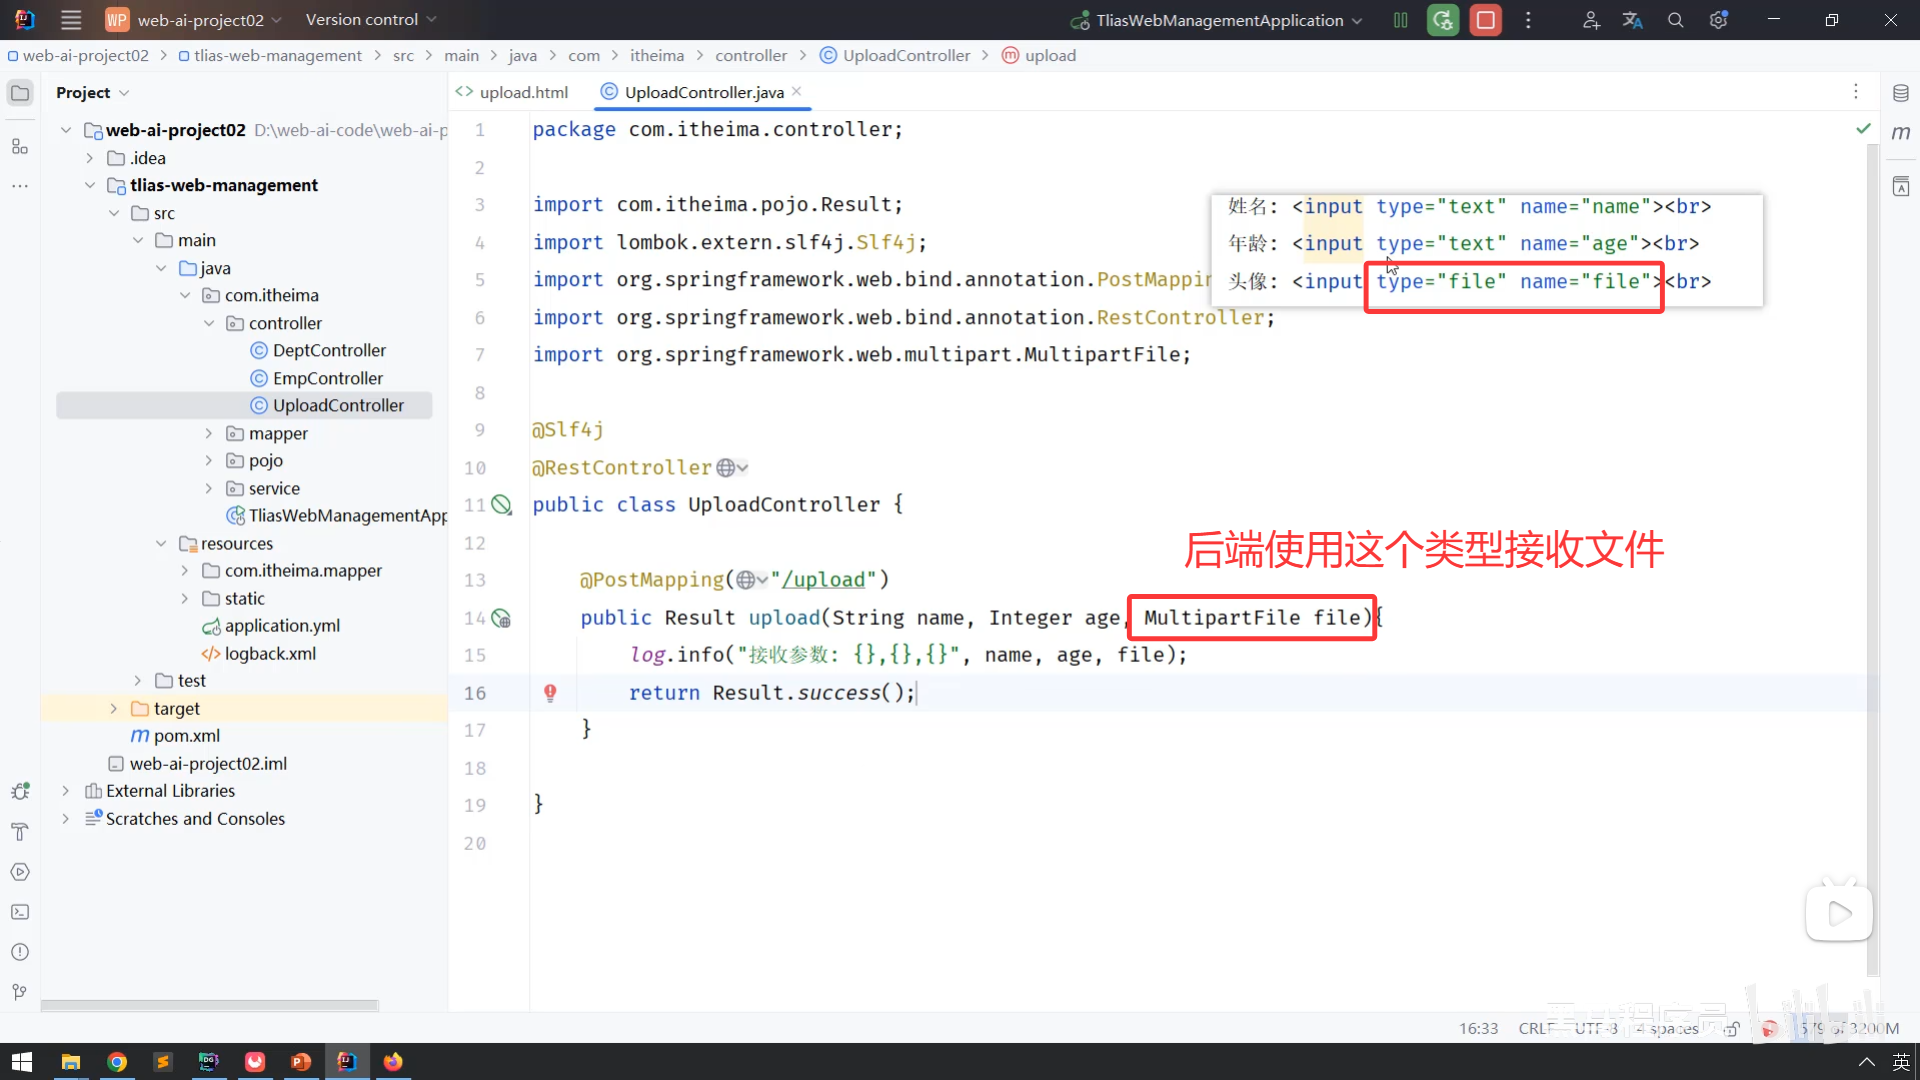This screenshot has height=1080, width=1920.
Task: Open the Structure tool window
Action: point(20,147)
